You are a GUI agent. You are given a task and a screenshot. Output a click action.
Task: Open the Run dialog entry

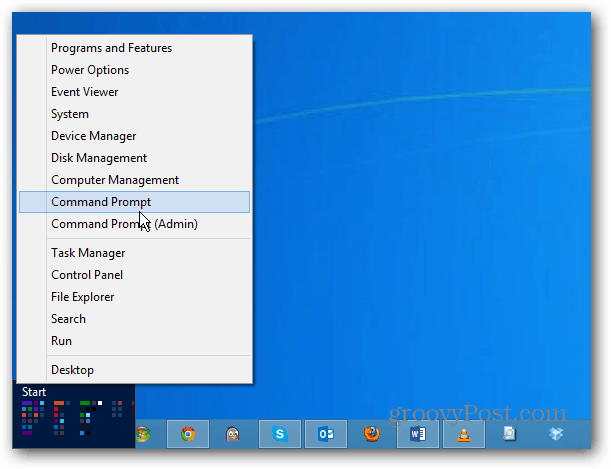pyautogui.click(x=134, y=341)
